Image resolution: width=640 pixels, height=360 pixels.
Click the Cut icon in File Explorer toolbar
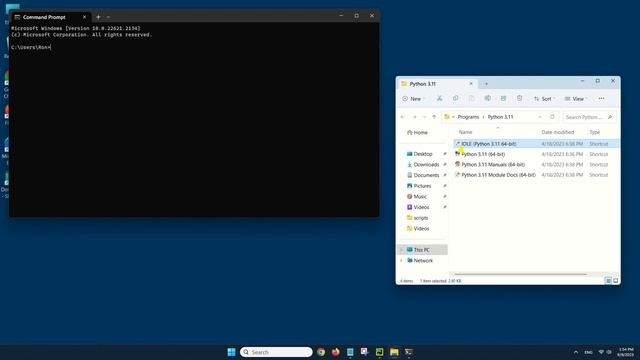click(x=440, y=98)
